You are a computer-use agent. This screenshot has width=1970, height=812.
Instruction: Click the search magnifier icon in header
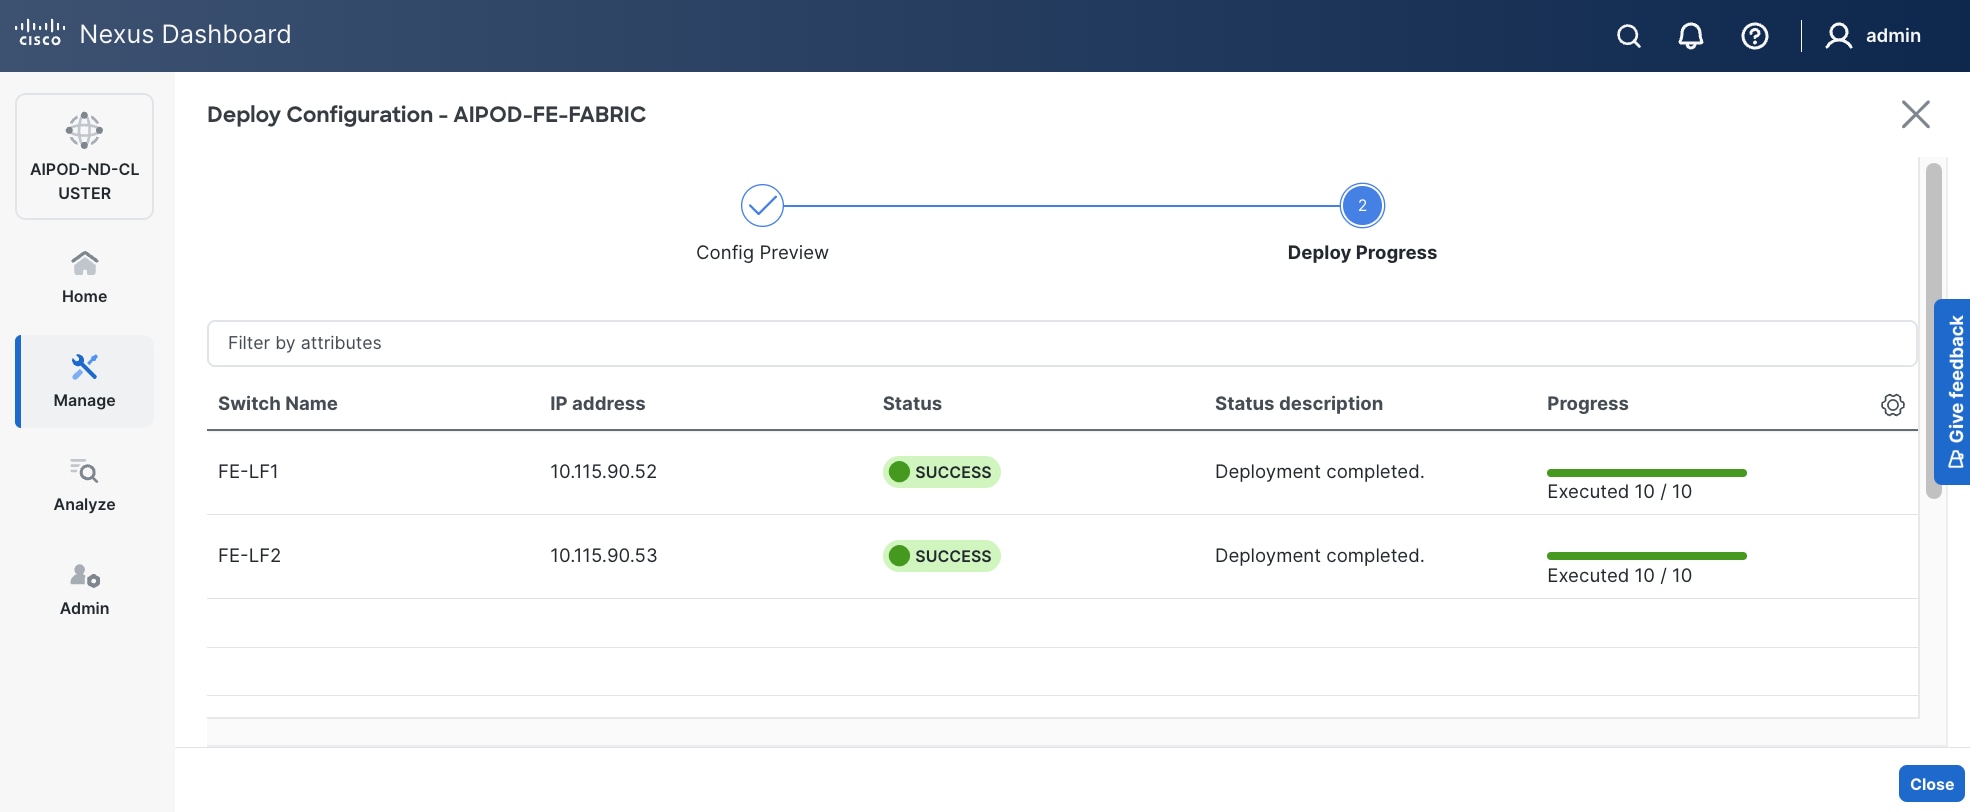[1629, 36]
